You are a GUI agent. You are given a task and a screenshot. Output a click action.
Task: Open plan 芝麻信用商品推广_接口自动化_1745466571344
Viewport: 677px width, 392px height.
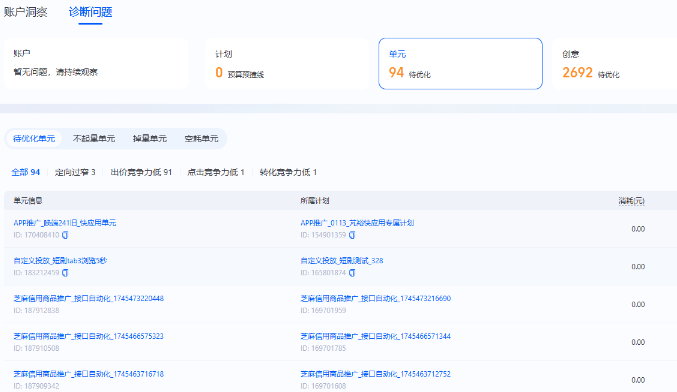pos(376,336)
